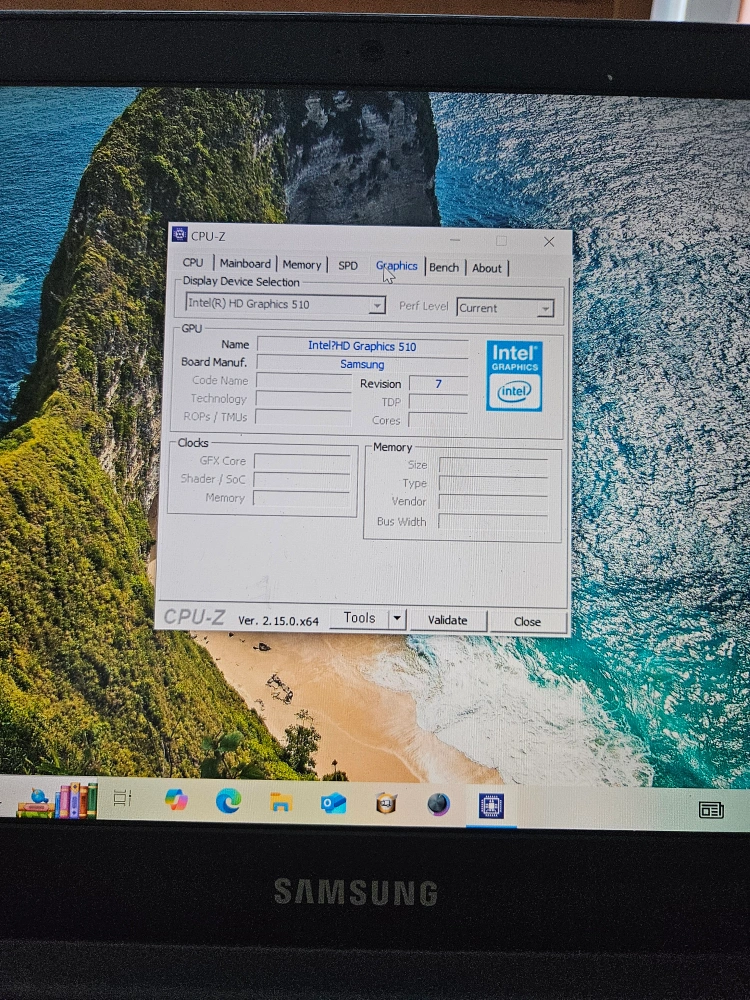Open the Memory tab

[x=302, y=265]
